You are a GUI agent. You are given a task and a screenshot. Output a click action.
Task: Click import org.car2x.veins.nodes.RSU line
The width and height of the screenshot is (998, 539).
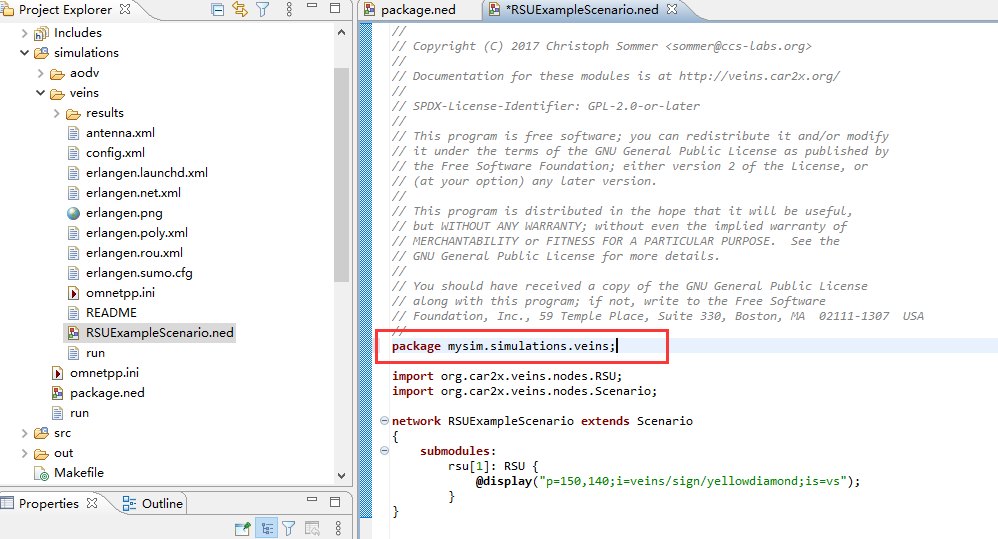[507, 376]
